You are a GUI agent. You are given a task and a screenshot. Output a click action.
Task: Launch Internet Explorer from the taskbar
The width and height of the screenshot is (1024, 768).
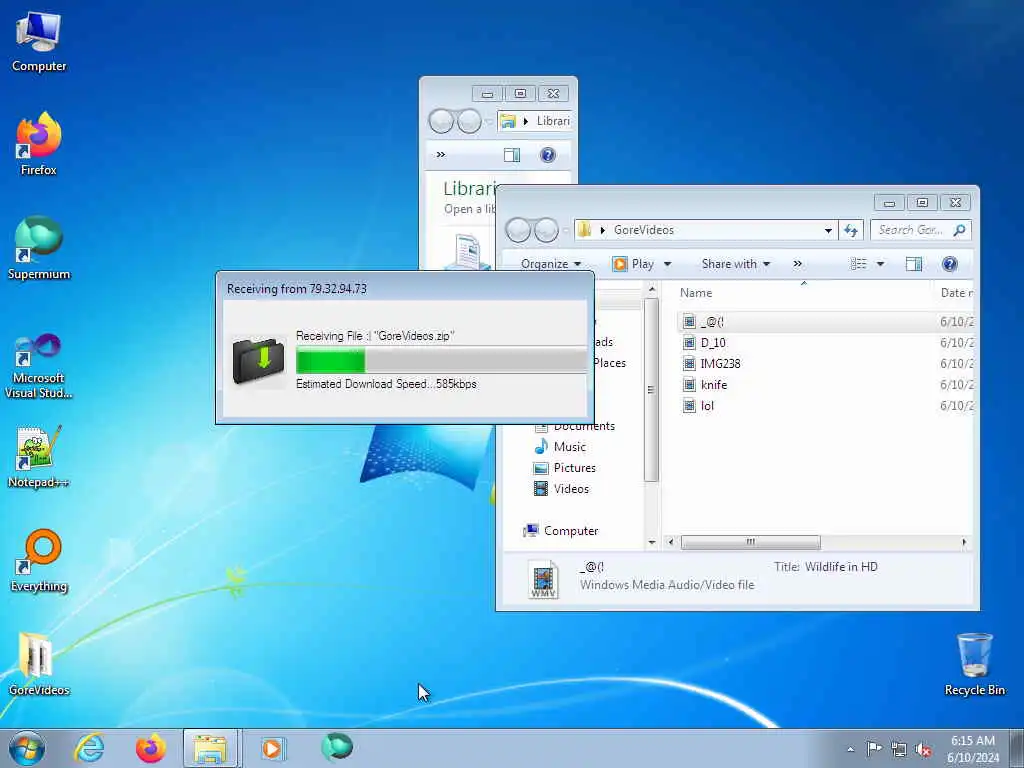click(89, 748)
